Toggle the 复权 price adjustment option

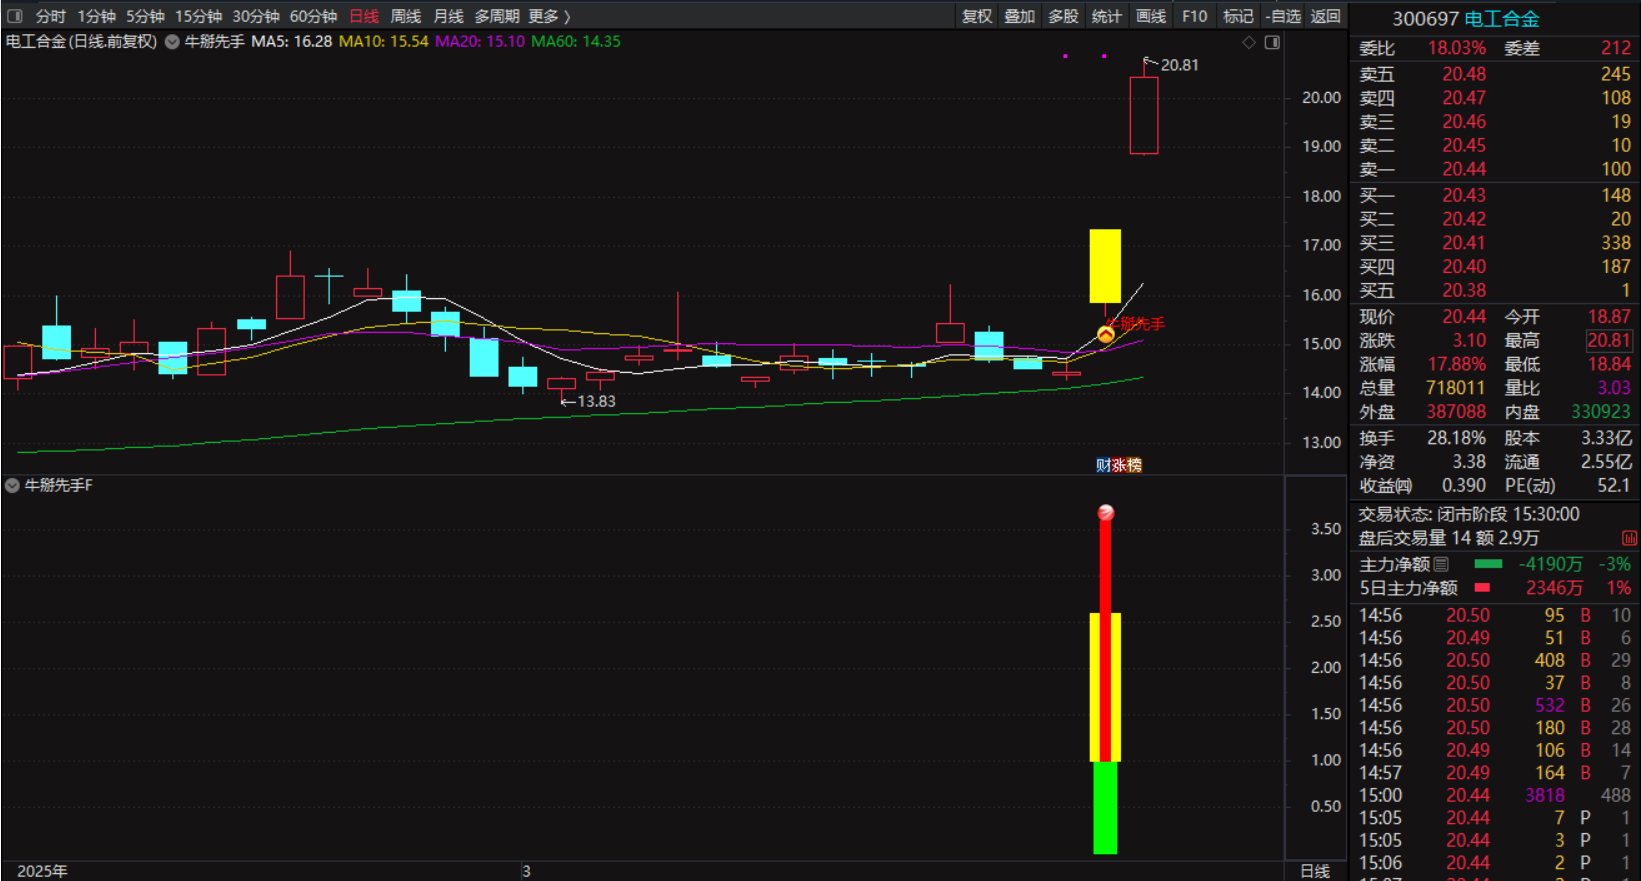tap(976, 16)
